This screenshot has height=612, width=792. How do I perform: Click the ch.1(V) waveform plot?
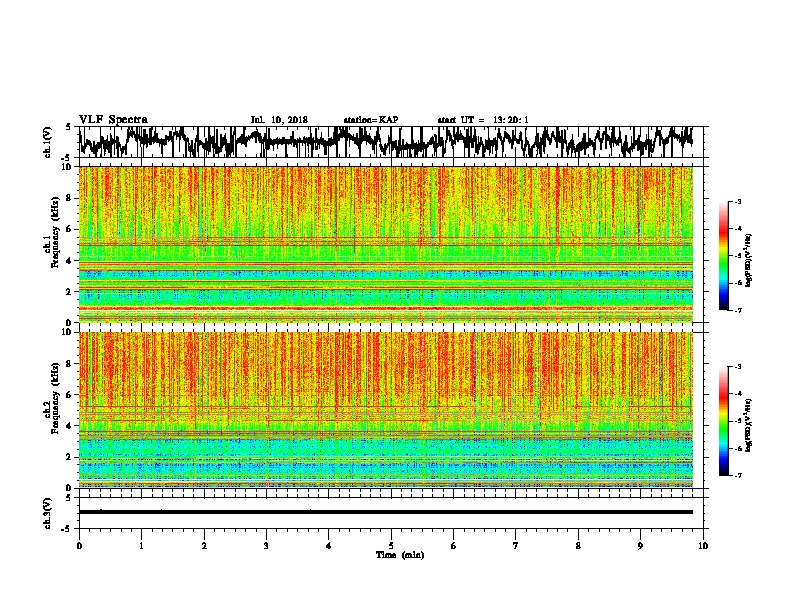click(x=390, y=142)
